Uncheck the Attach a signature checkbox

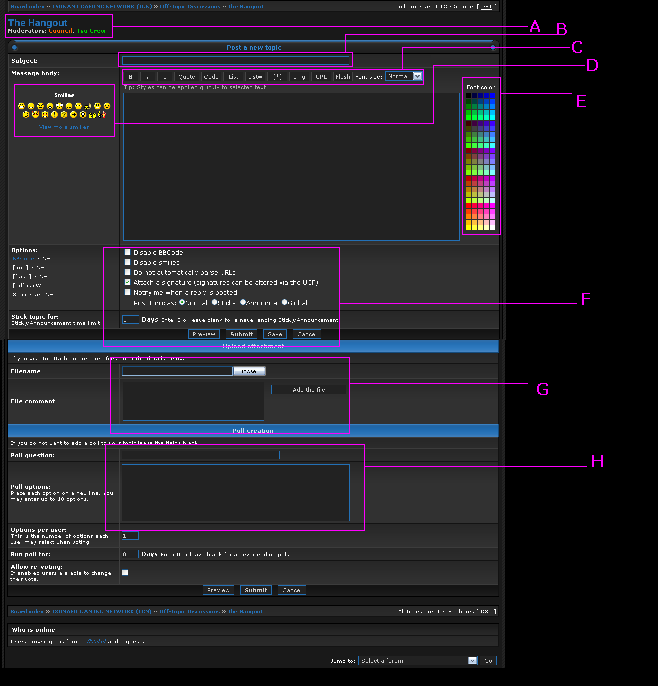click(127, 282)
